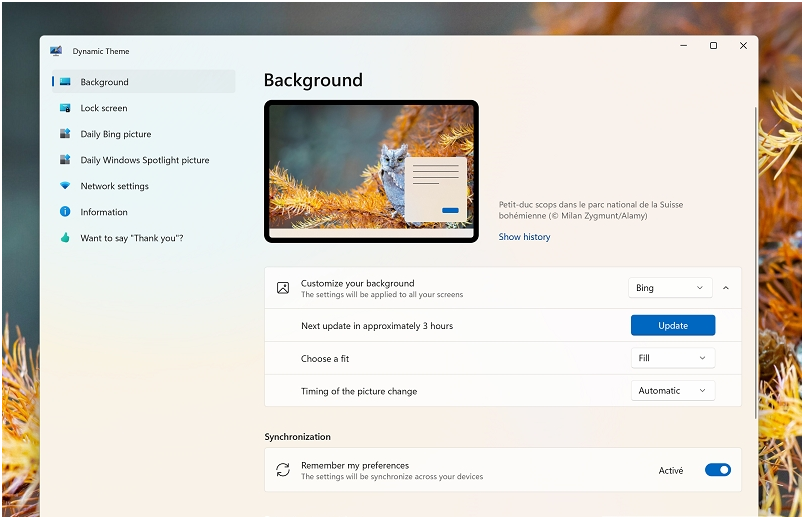Click the Network settings wifi icon
Screen dimensions: 804x517
65,186
